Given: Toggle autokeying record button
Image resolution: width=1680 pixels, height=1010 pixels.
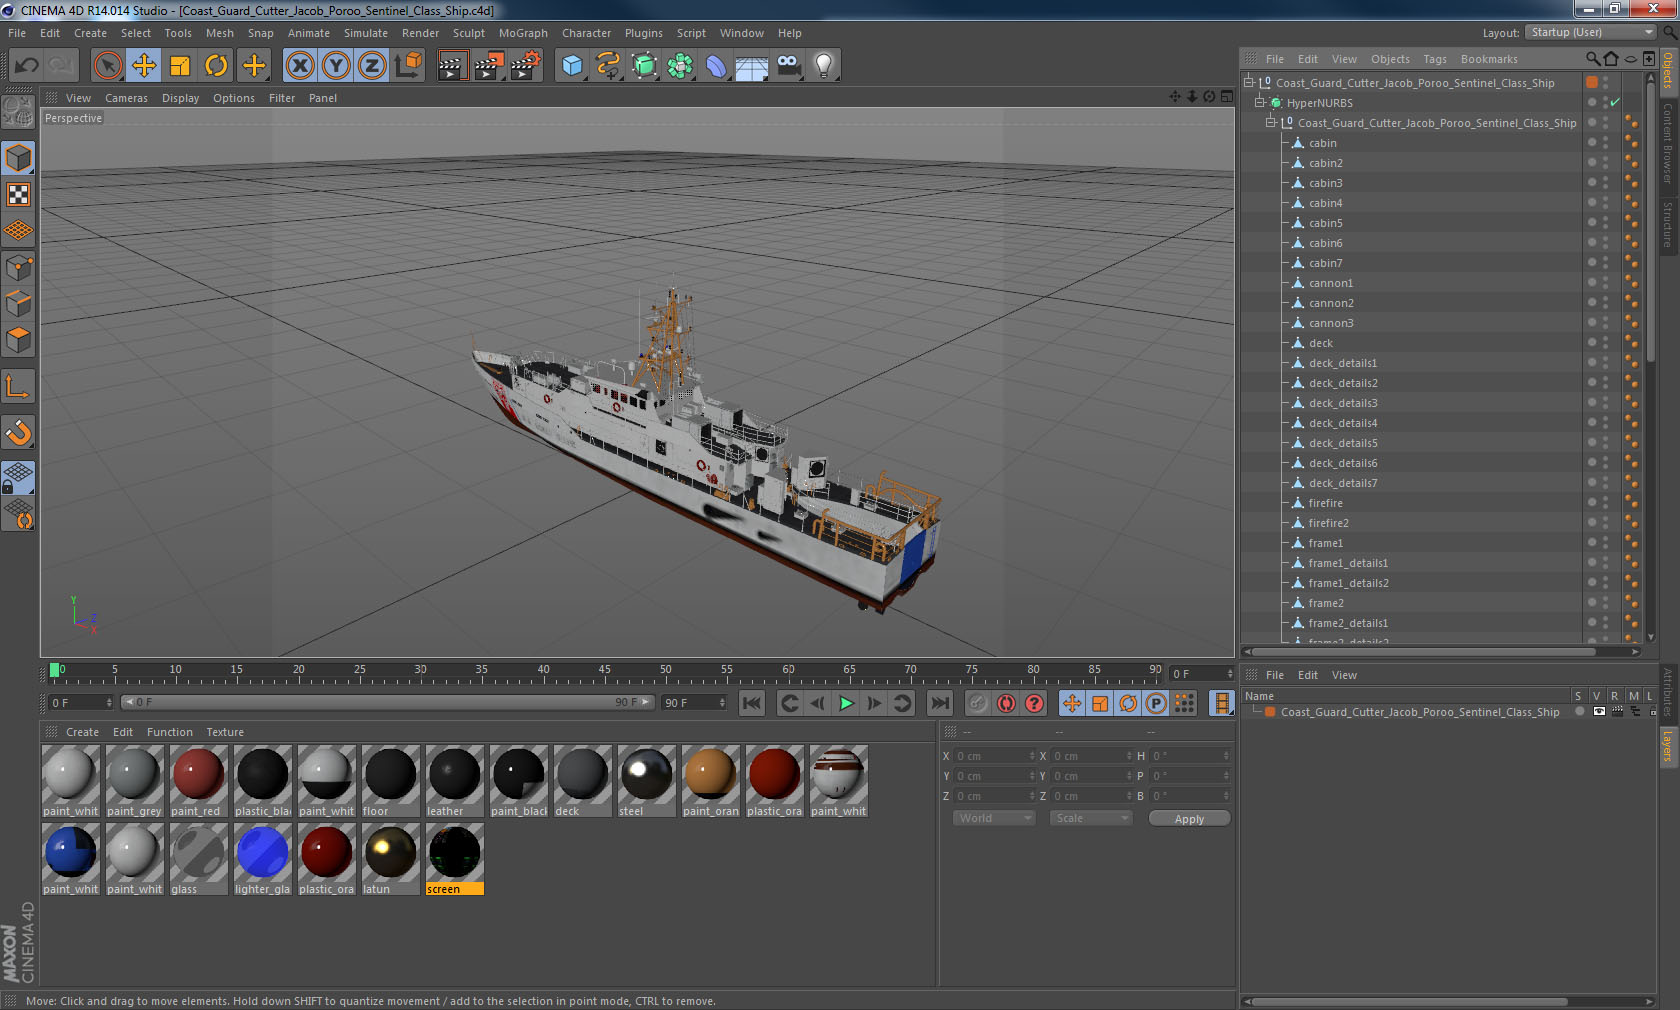Looking at the screenshot, I should click(1006, 703).
